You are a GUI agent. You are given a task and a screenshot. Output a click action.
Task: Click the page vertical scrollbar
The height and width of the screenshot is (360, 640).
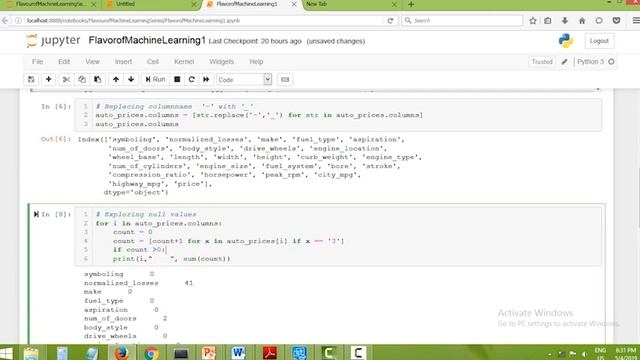coord(637,198)
